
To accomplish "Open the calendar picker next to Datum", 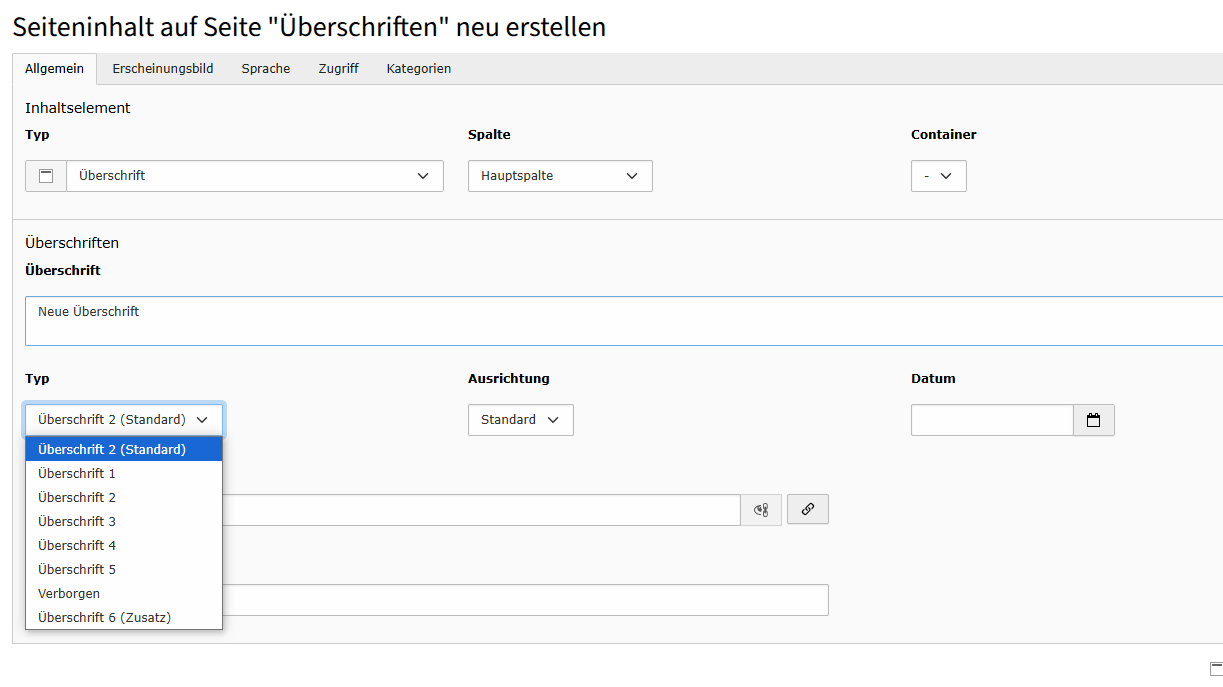I will [x=1093, y=420].
